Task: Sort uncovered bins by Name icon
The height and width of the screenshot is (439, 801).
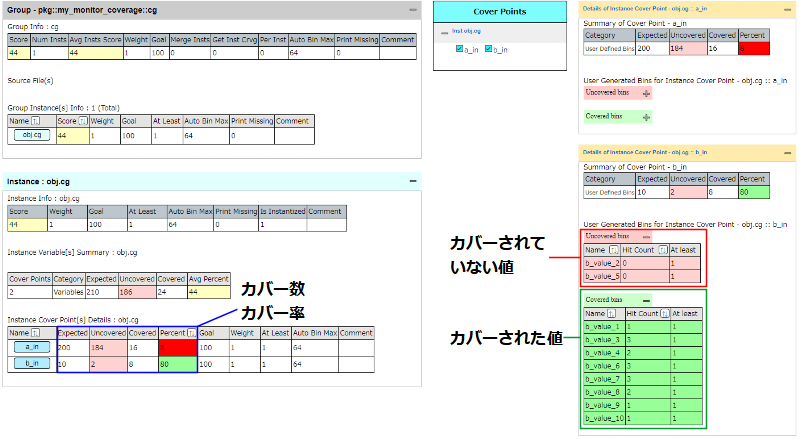Action: [614, 250]
